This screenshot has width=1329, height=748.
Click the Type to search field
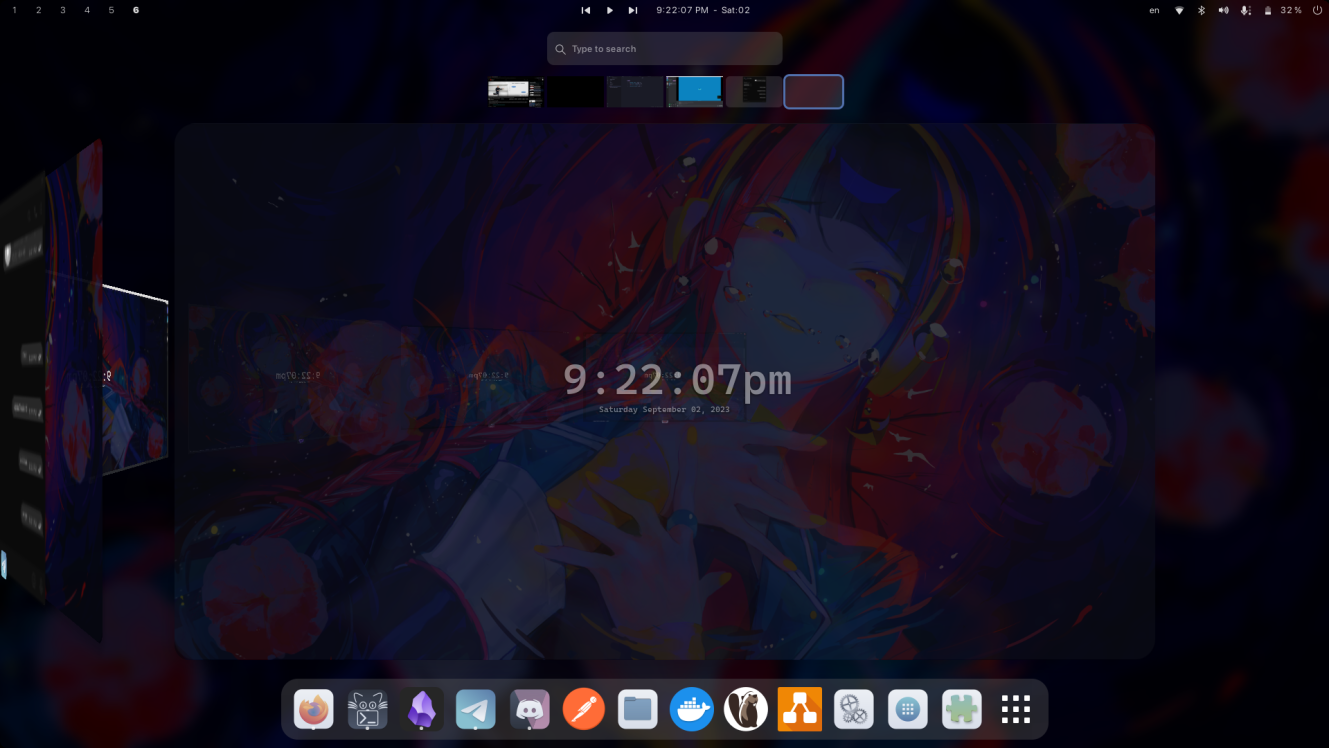pos(664,48)
